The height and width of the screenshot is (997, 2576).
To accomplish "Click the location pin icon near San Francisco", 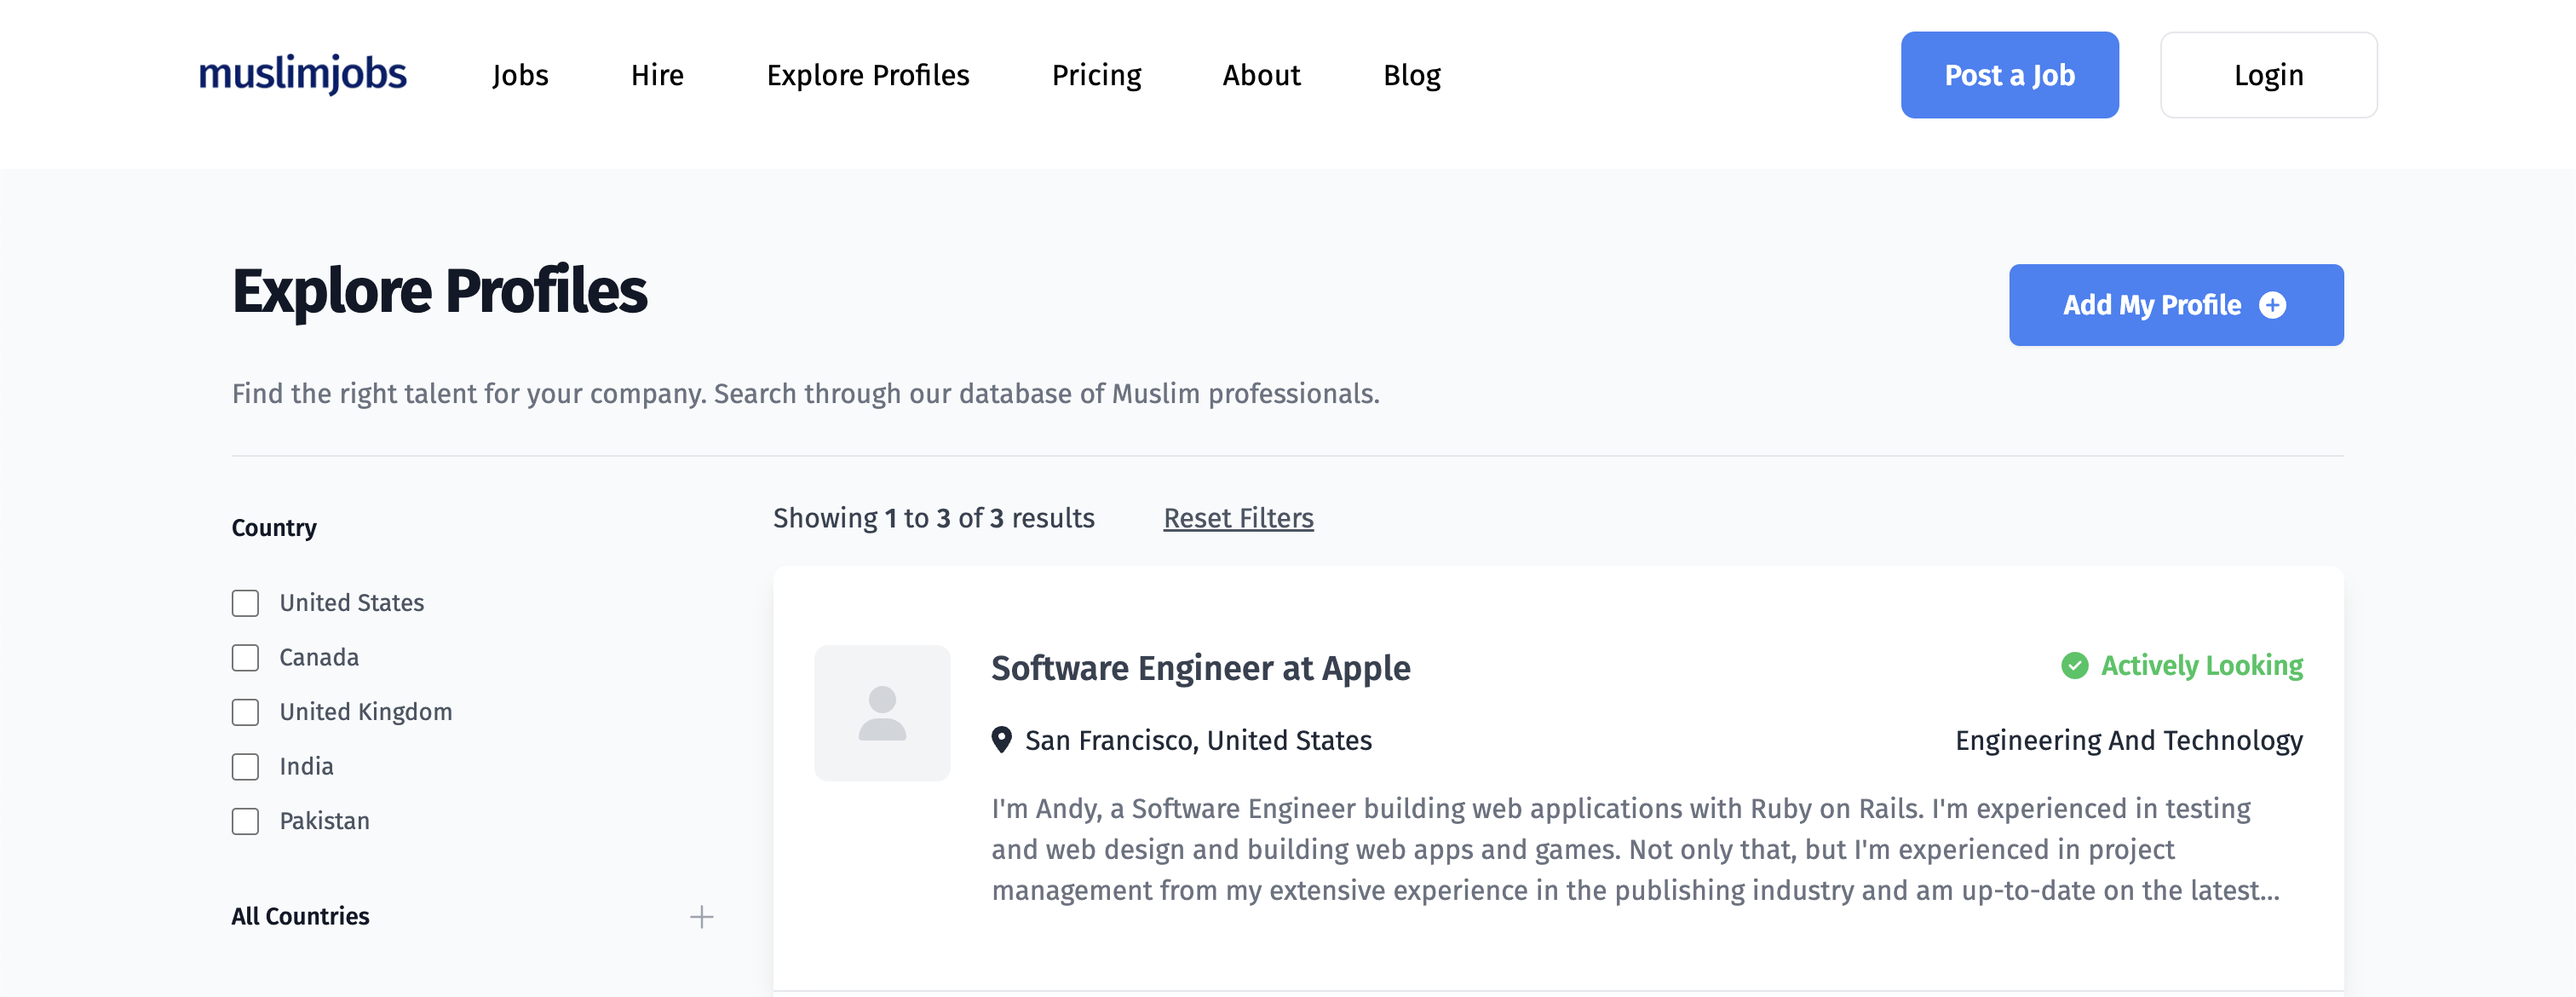I will click(1001, 740).
